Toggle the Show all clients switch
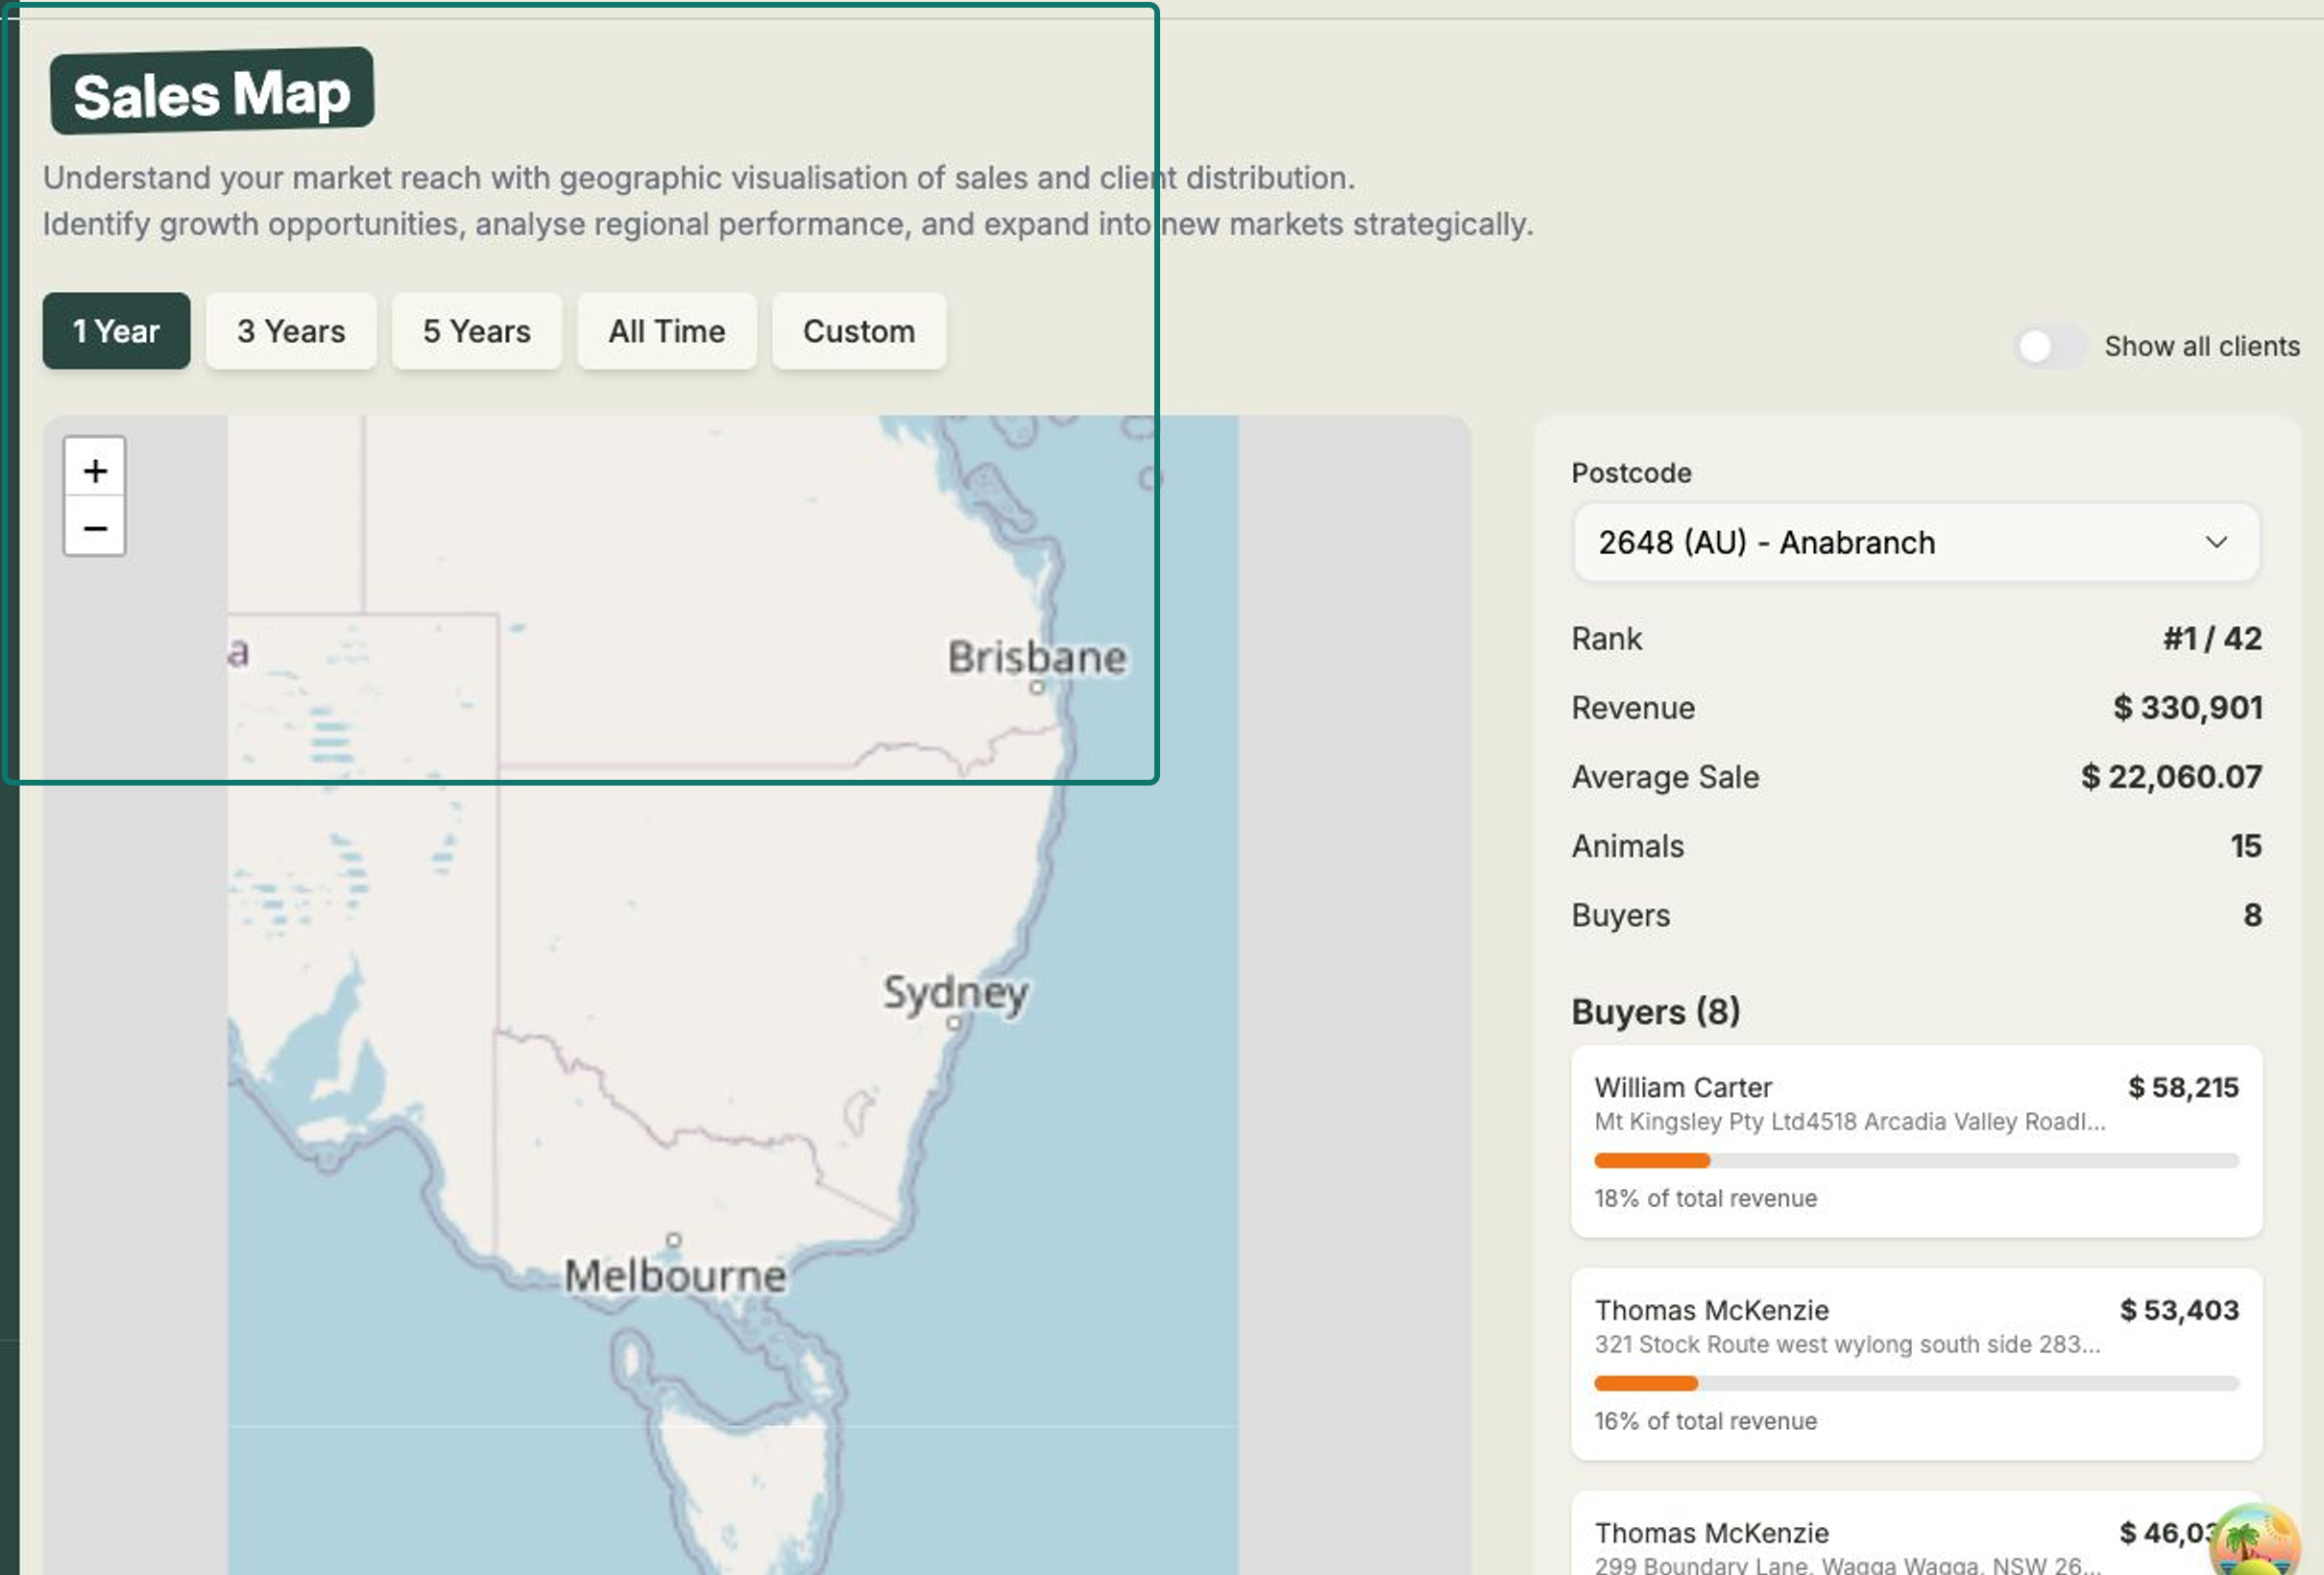This screenshot has height=1575, width=2324. tap(2049, 346)
